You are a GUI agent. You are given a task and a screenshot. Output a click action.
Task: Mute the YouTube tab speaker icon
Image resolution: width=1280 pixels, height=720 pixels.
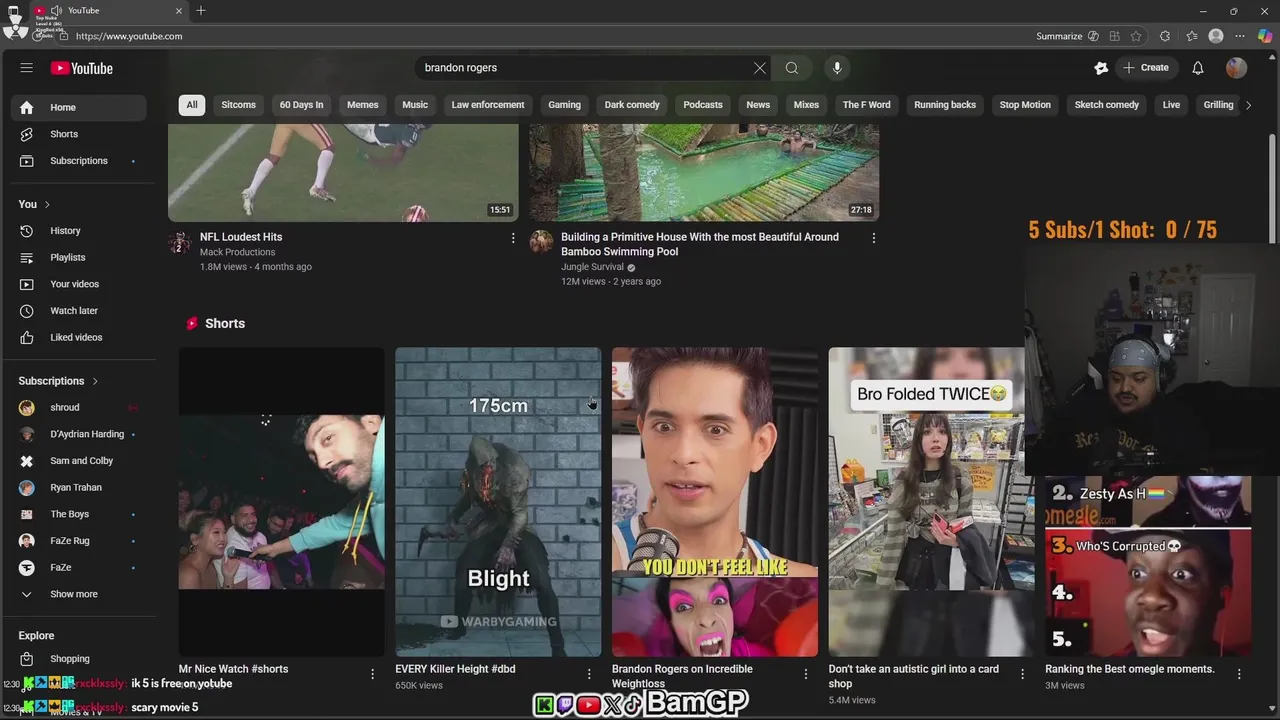pyautogui.click(x=56, y=10)
